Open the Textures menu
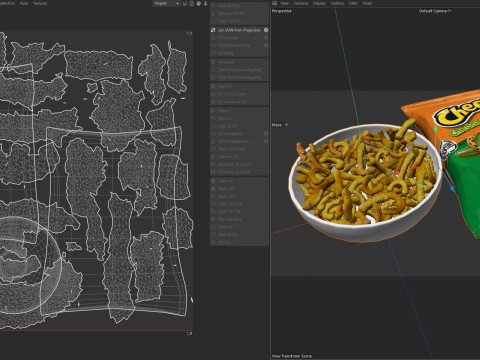Screen dimensions: 480x360 40,3
